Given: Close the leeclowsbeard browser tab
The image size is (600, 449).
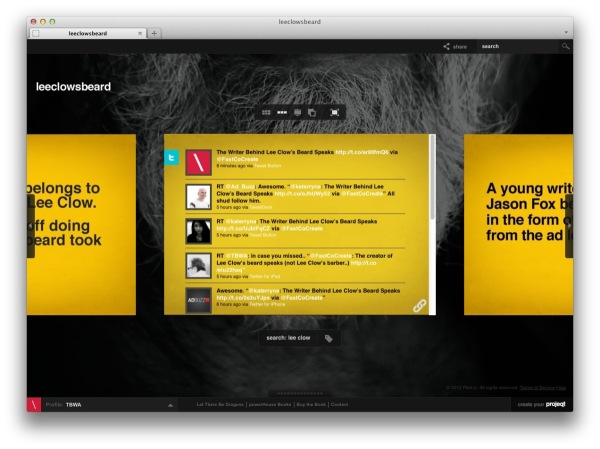Looking at the screenshot, I should [x=140, y=33].
